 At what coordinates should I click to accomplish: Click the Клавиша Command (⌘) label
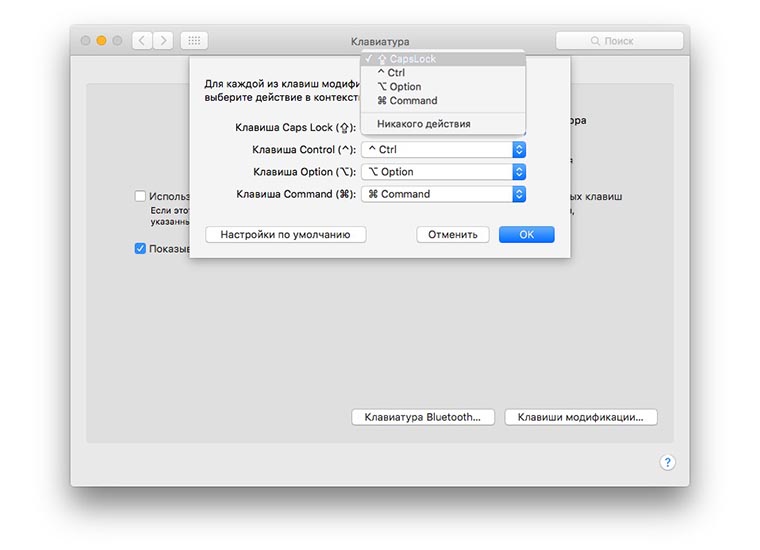[296, 194]
